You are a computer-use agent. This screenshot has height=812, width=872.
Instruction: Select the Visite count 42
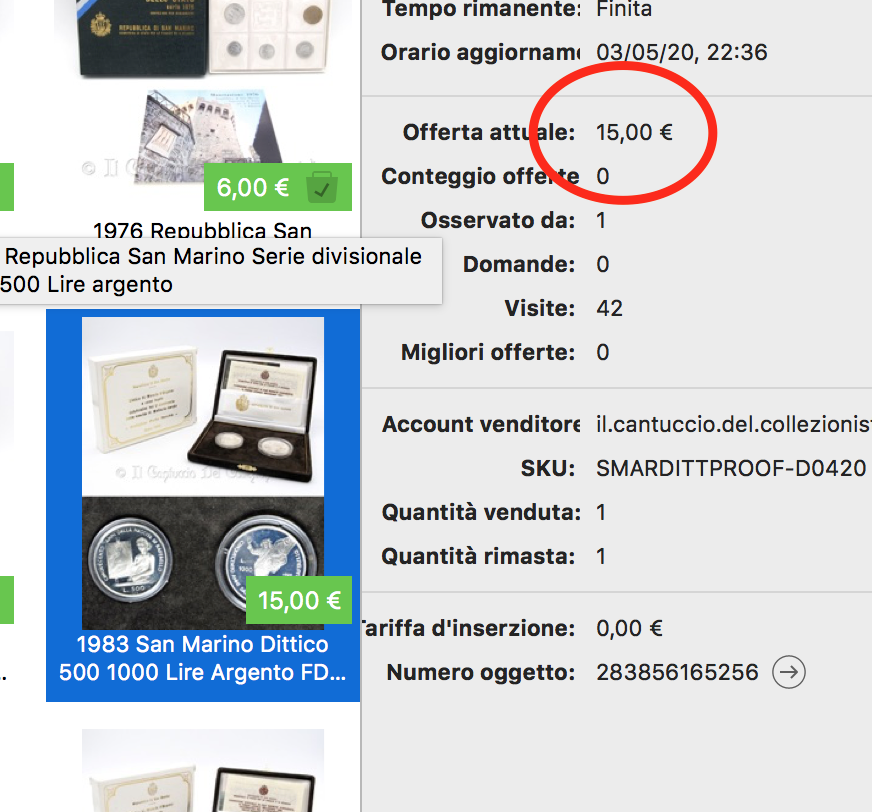610,308
